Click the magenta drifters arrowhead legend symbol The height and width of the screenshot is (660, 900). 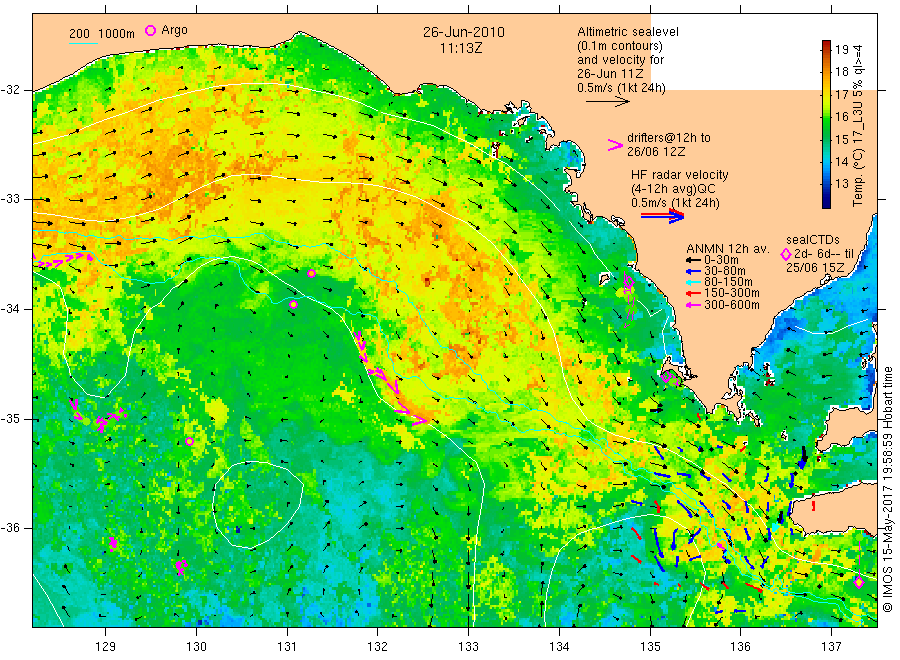pyautogui.click(x=615, y=145)
